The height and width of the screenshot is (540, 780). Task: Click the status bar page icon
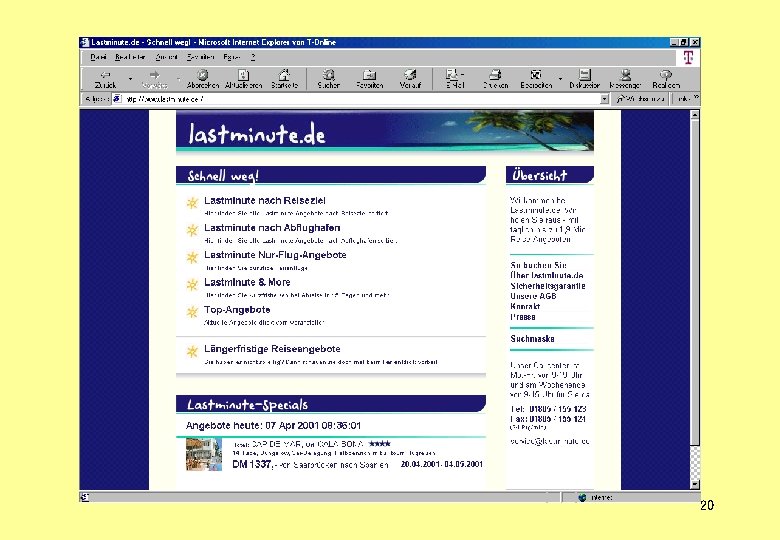85,497
